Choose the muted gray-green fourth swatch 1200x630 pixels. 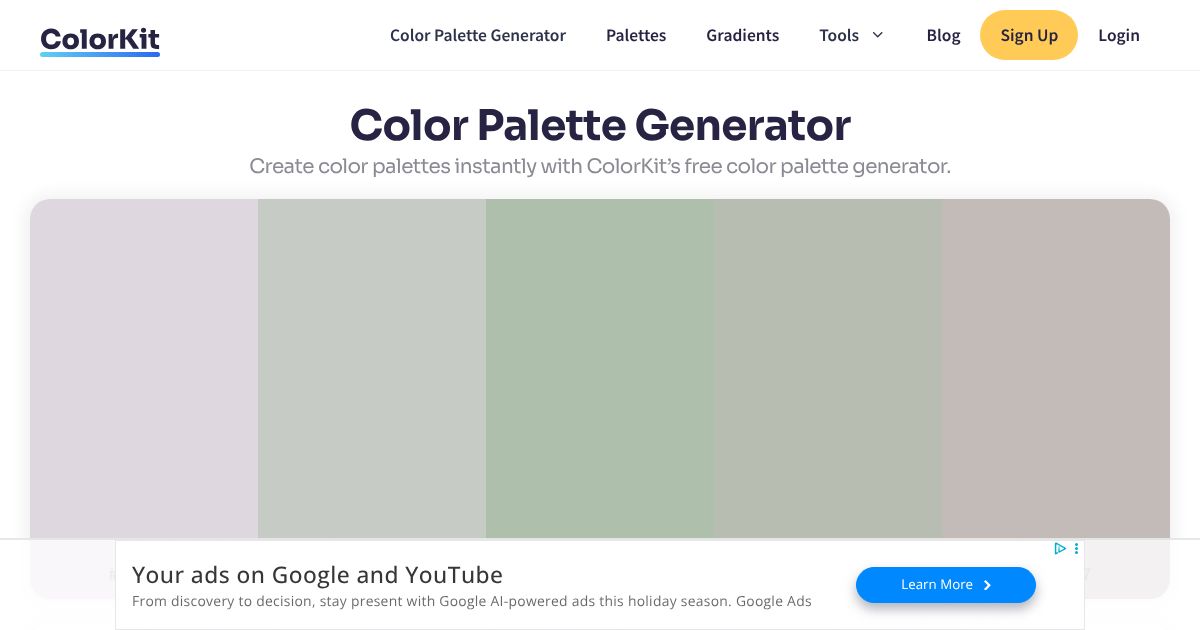pos(828,368)
